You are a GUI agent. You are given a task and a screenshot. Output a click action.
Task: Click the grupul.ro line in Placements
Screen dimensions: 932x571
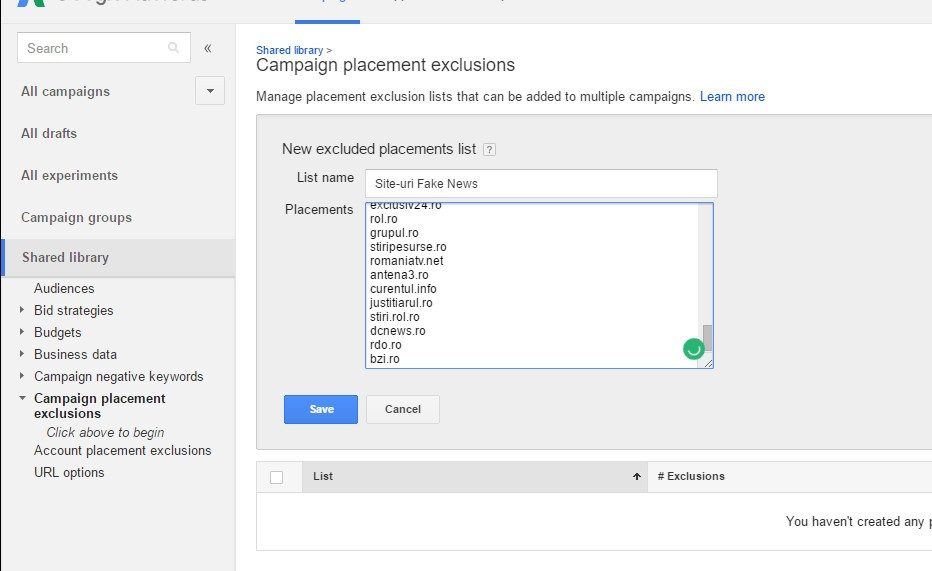(x=394, y=233)
